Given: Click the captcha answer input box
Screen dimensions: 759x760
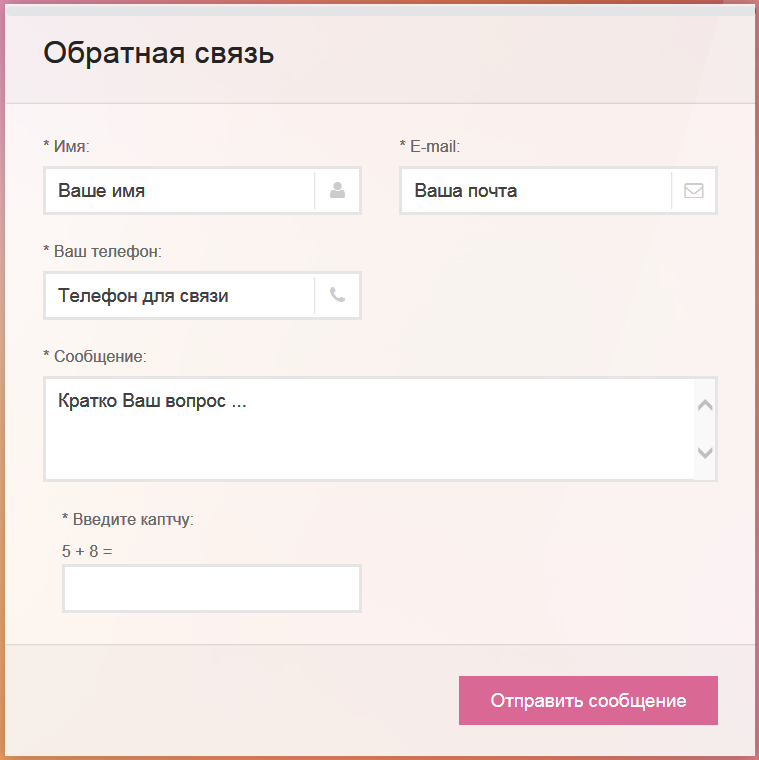Looking at the screenshot, I should click(x=212, y=588).
